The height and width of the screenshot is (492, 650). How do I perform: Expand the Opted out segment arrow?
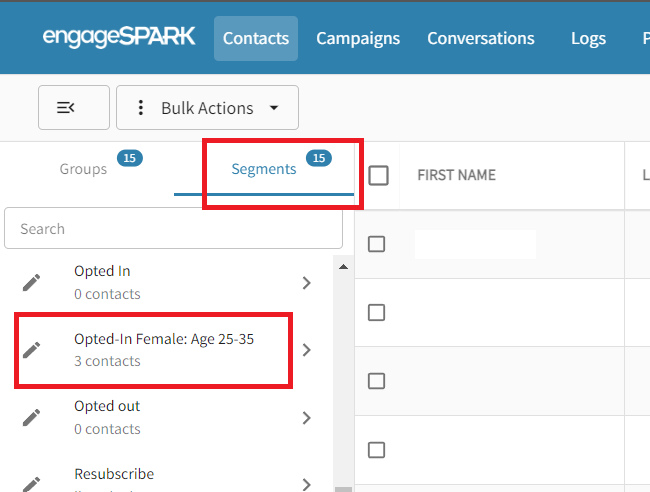pos(307,418)
